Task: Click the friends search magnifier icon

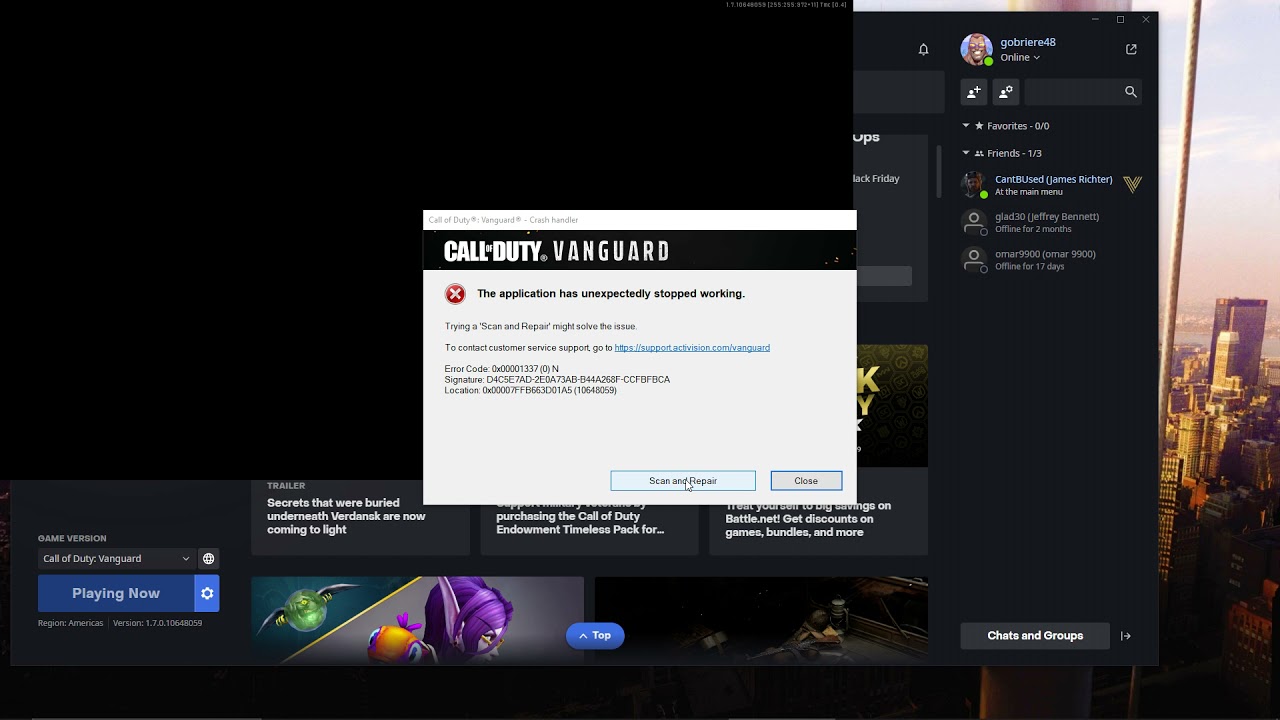Action: pos(1131,92)
